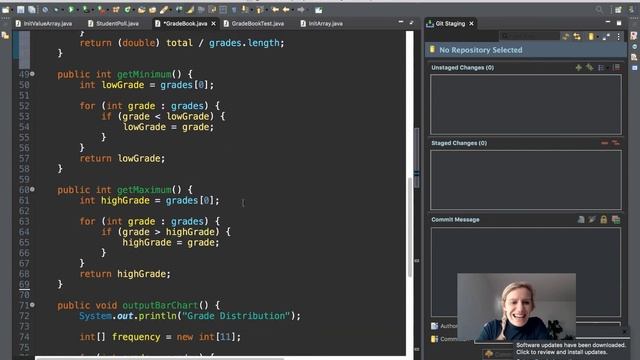The width and height of the screenshot is (640, 360).
Task: Click the Save All toolbar icon
Action: tap(31, 10)
